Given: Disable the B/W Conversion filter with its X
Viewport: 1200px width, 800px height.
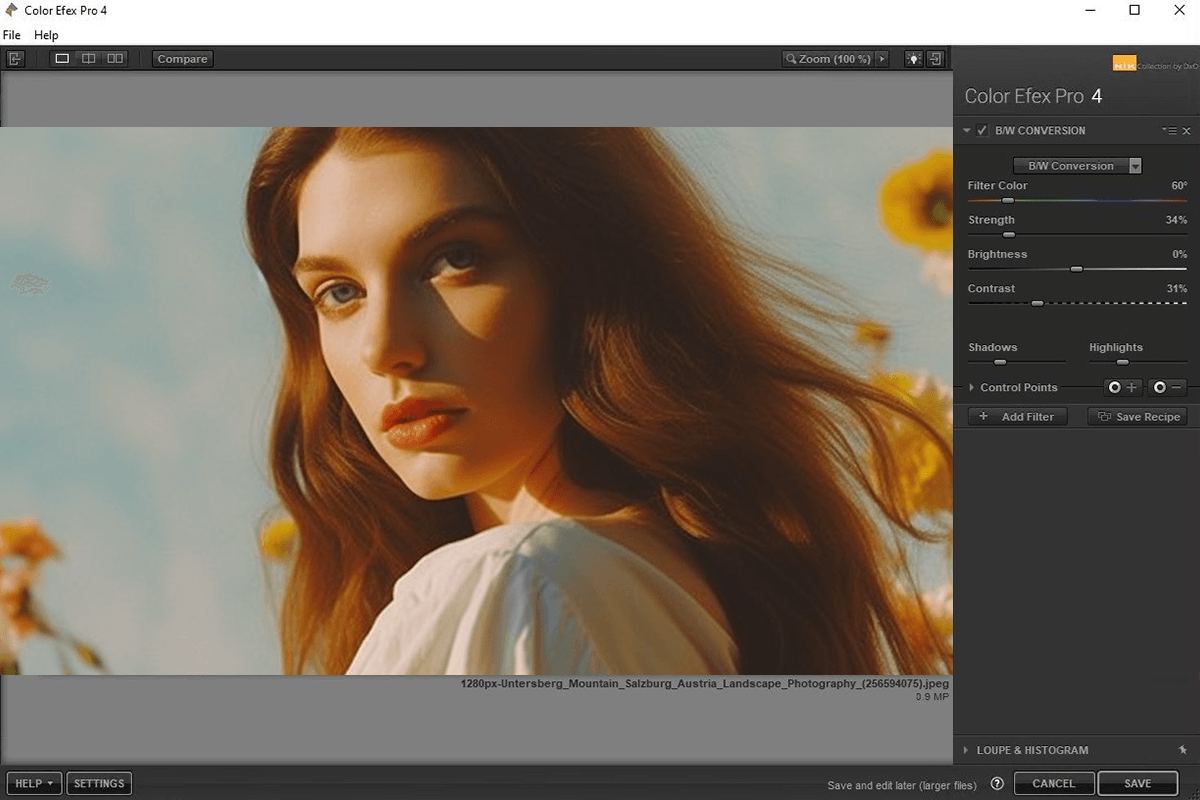Looking at the screenshot, I should point(1186,130).
